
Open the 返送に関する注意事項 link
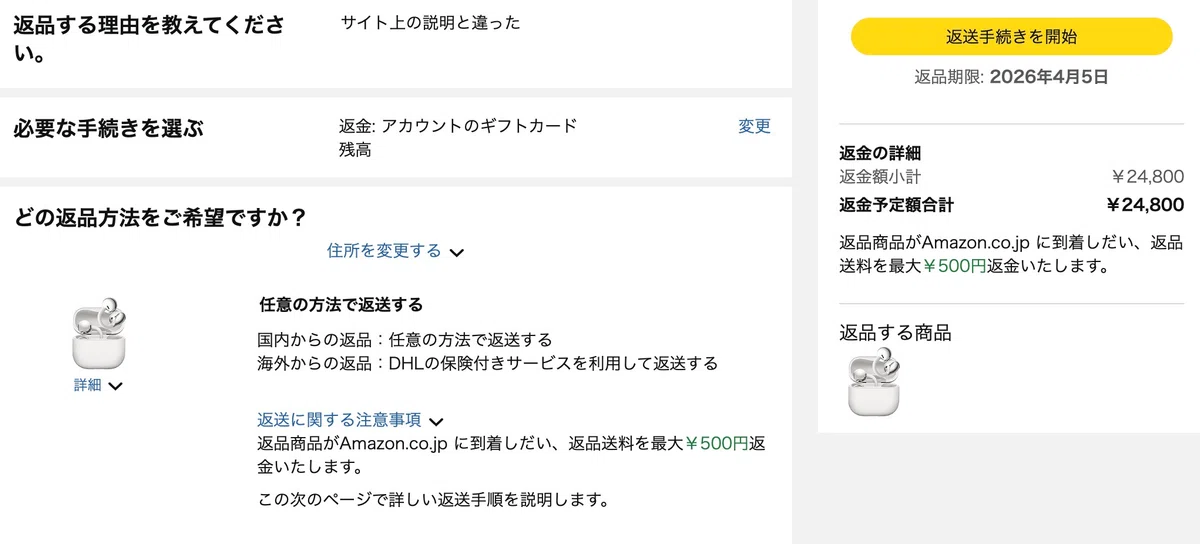coord(339,420)
